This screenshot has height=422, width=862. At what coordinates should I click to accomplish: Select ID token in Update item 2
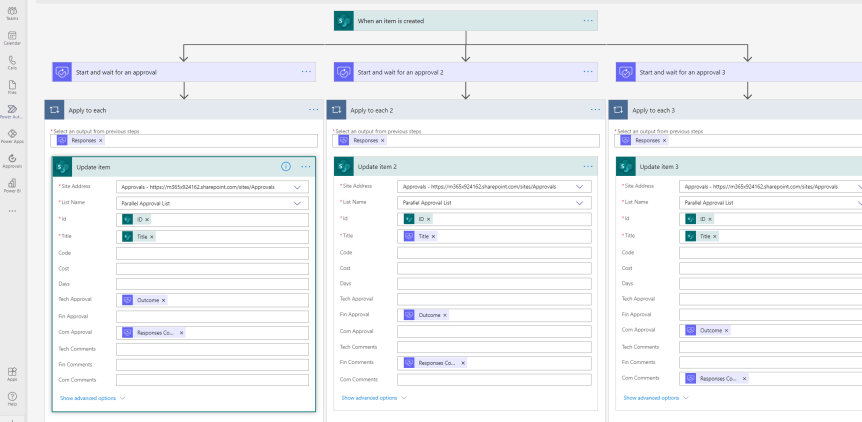tap(417, 219)
